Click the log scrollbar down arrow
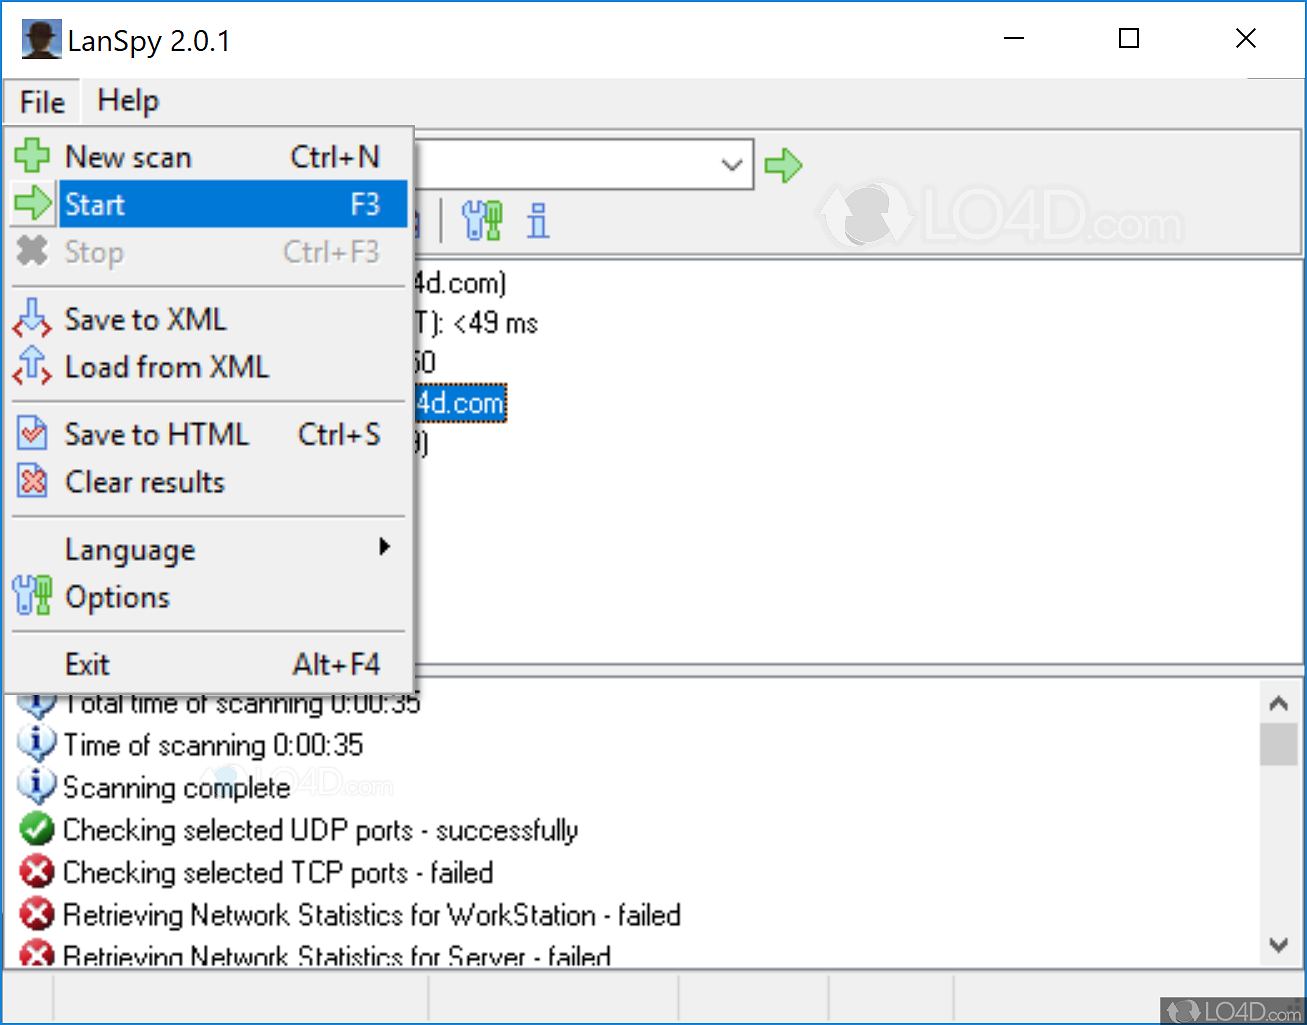Viewport: 1307px width, 1025px height. [x=1278, y=944]
